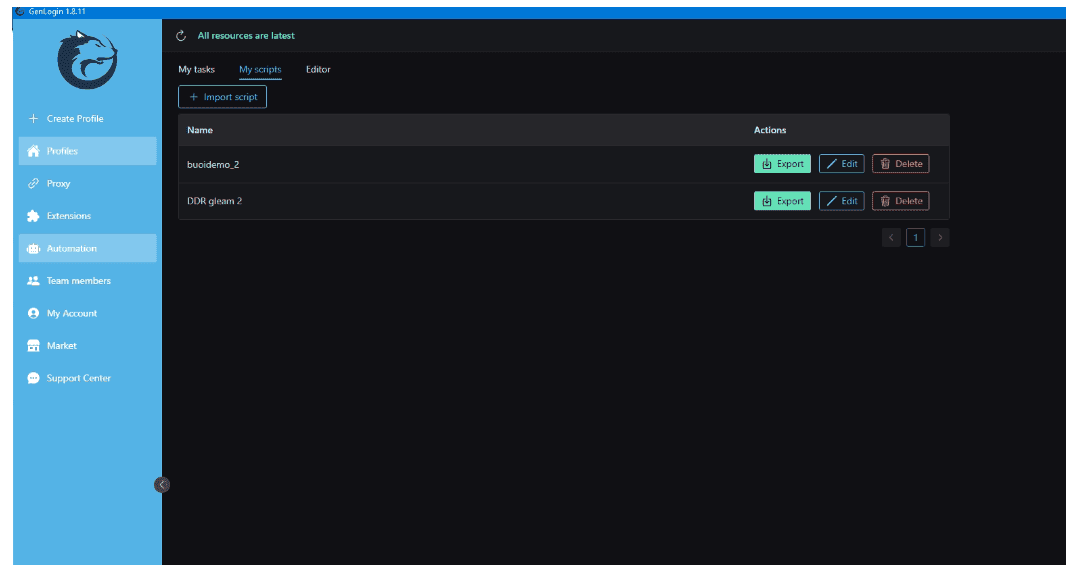Click the refresh resources icon
The width and height of the screenshot is (1075, 573).
click(x=181, y=36)
